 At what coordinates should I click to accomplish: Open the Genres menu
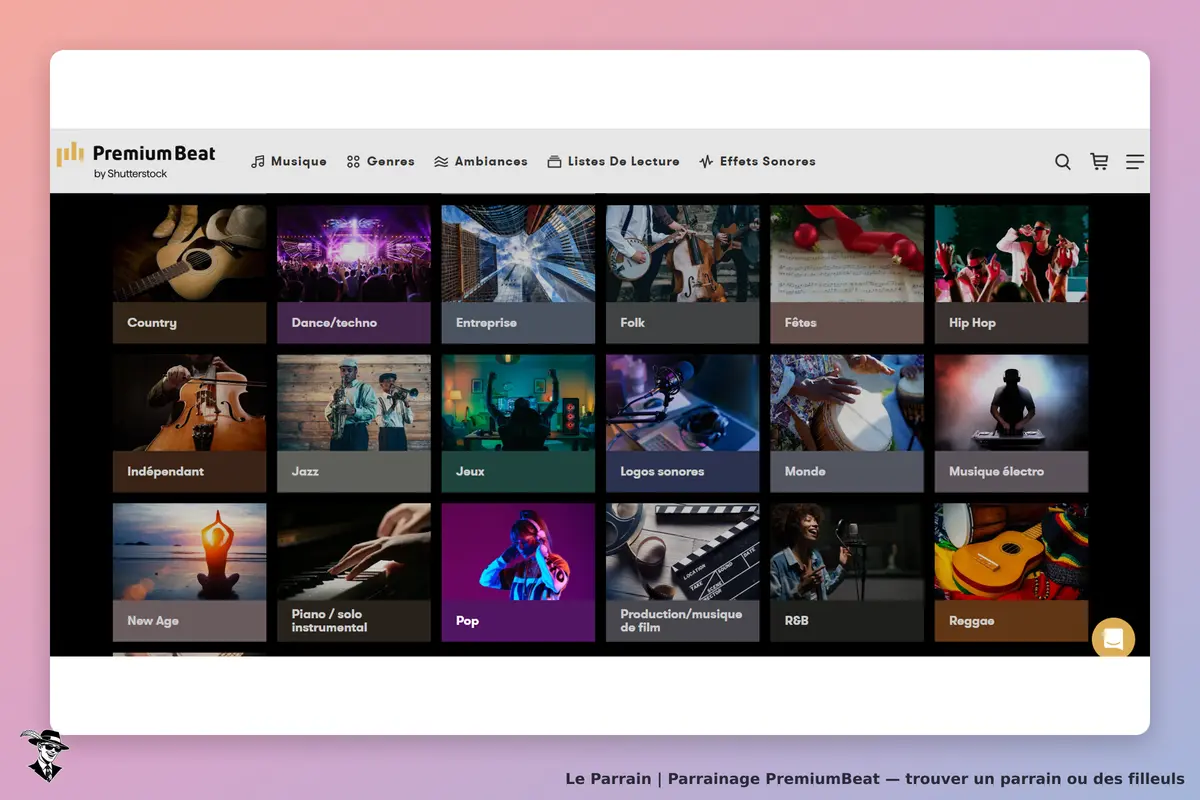click(380, 161)
